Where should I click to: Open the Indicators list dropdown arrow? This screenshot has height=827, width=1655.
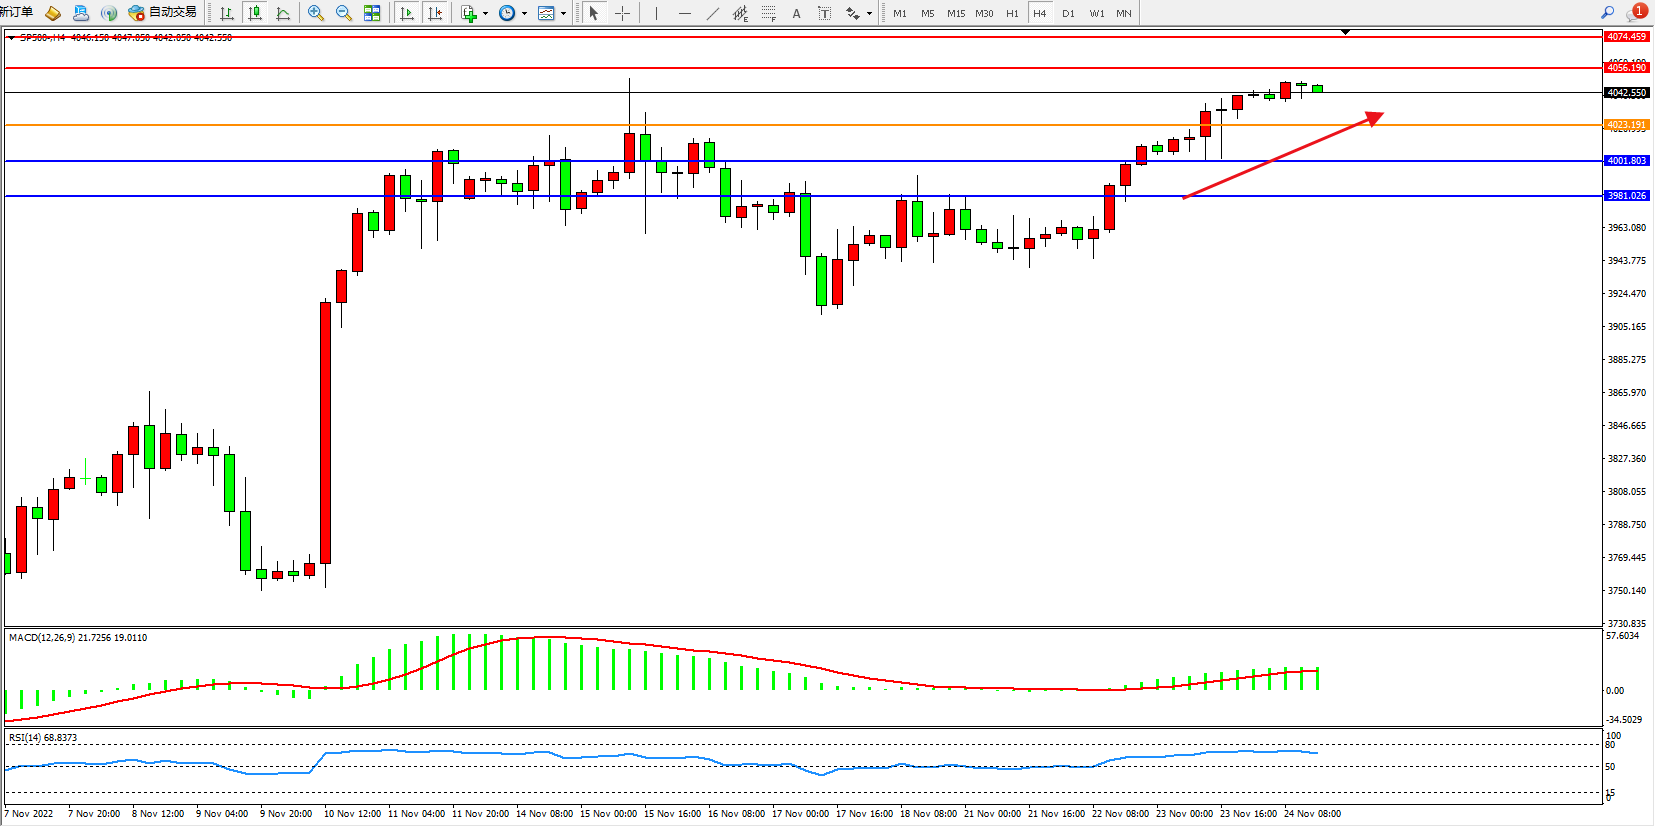(486, 13)
